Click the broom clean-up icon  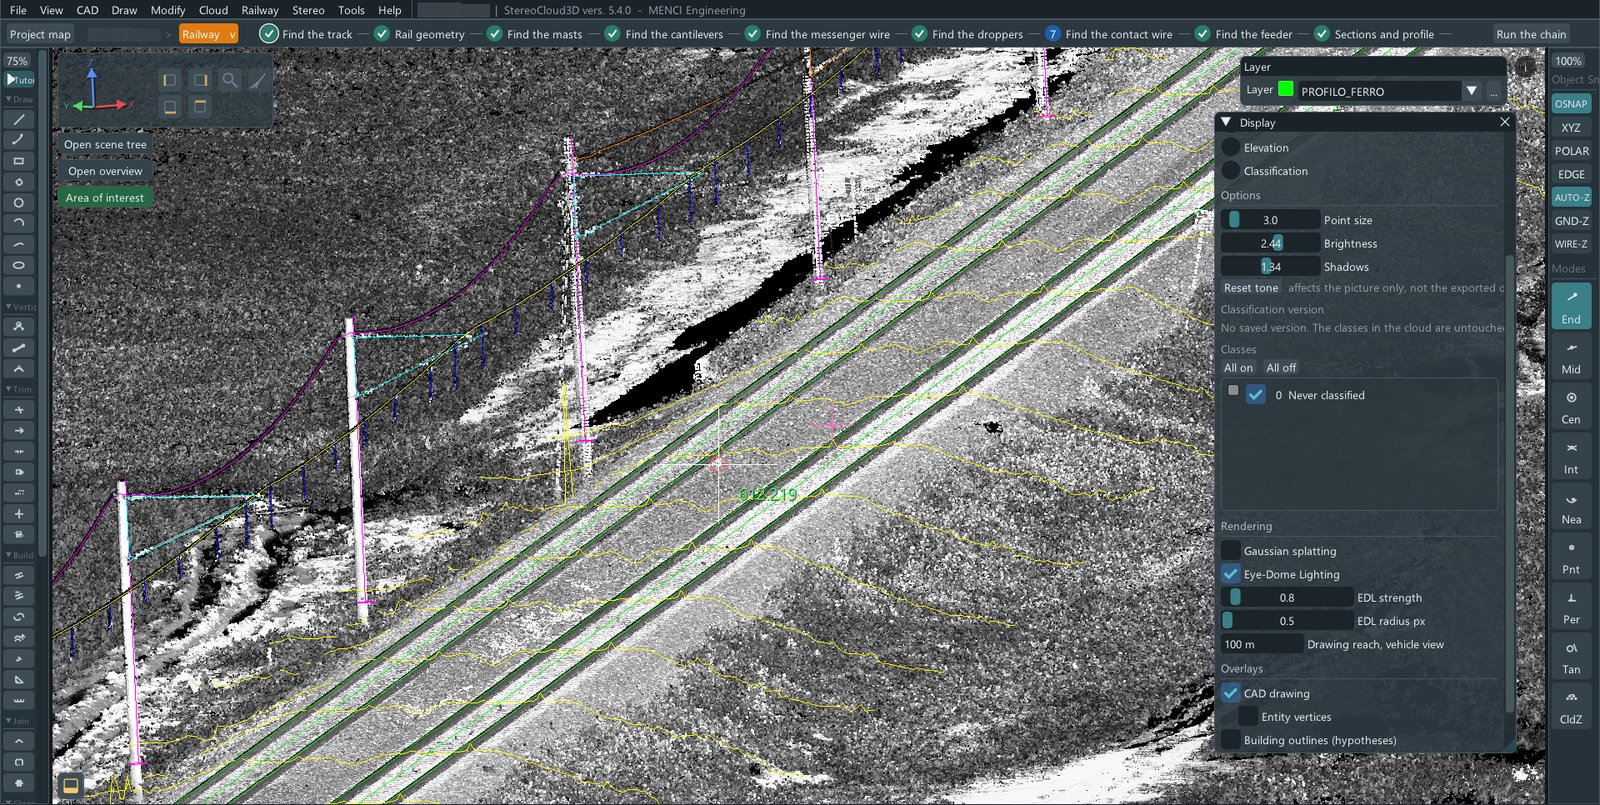pos(258,80)
